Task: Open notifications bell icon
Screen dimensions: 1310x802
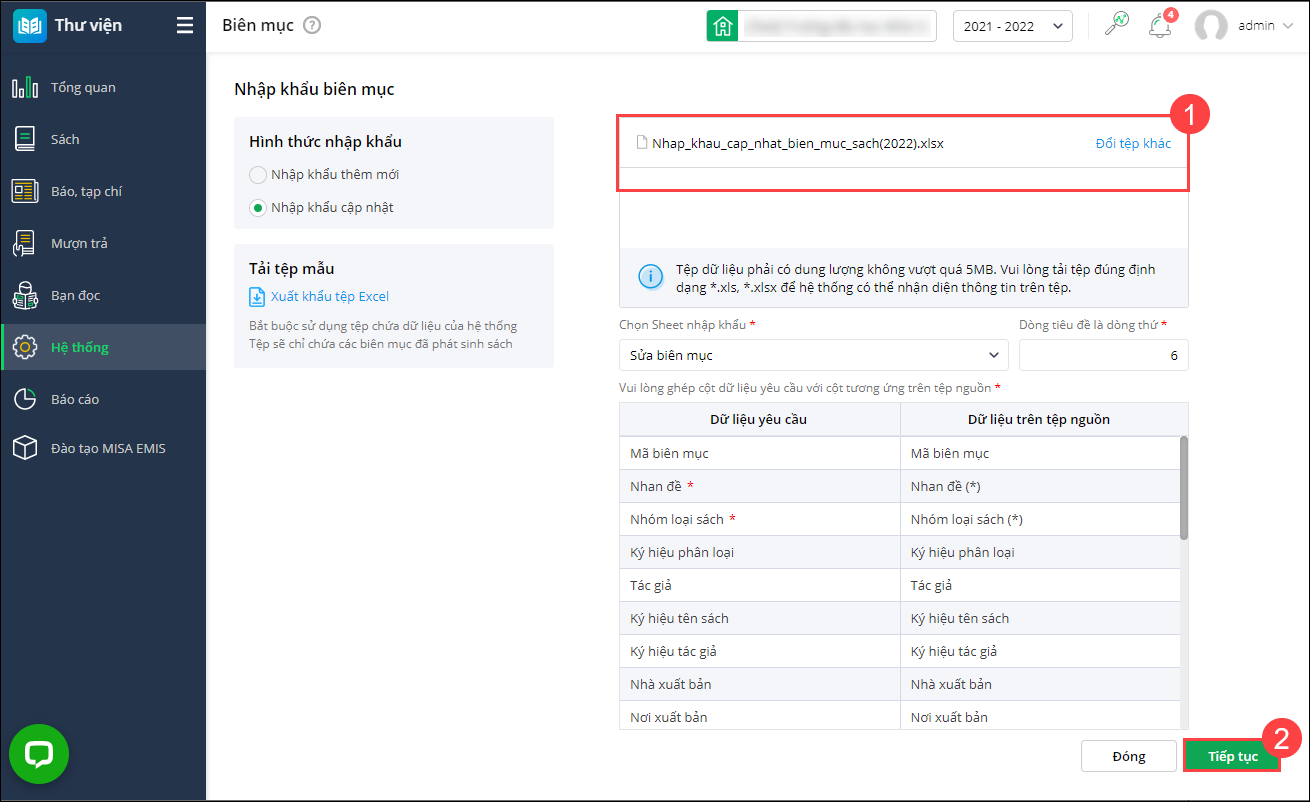Action: pyautogui.click(x=1160, y=26)
